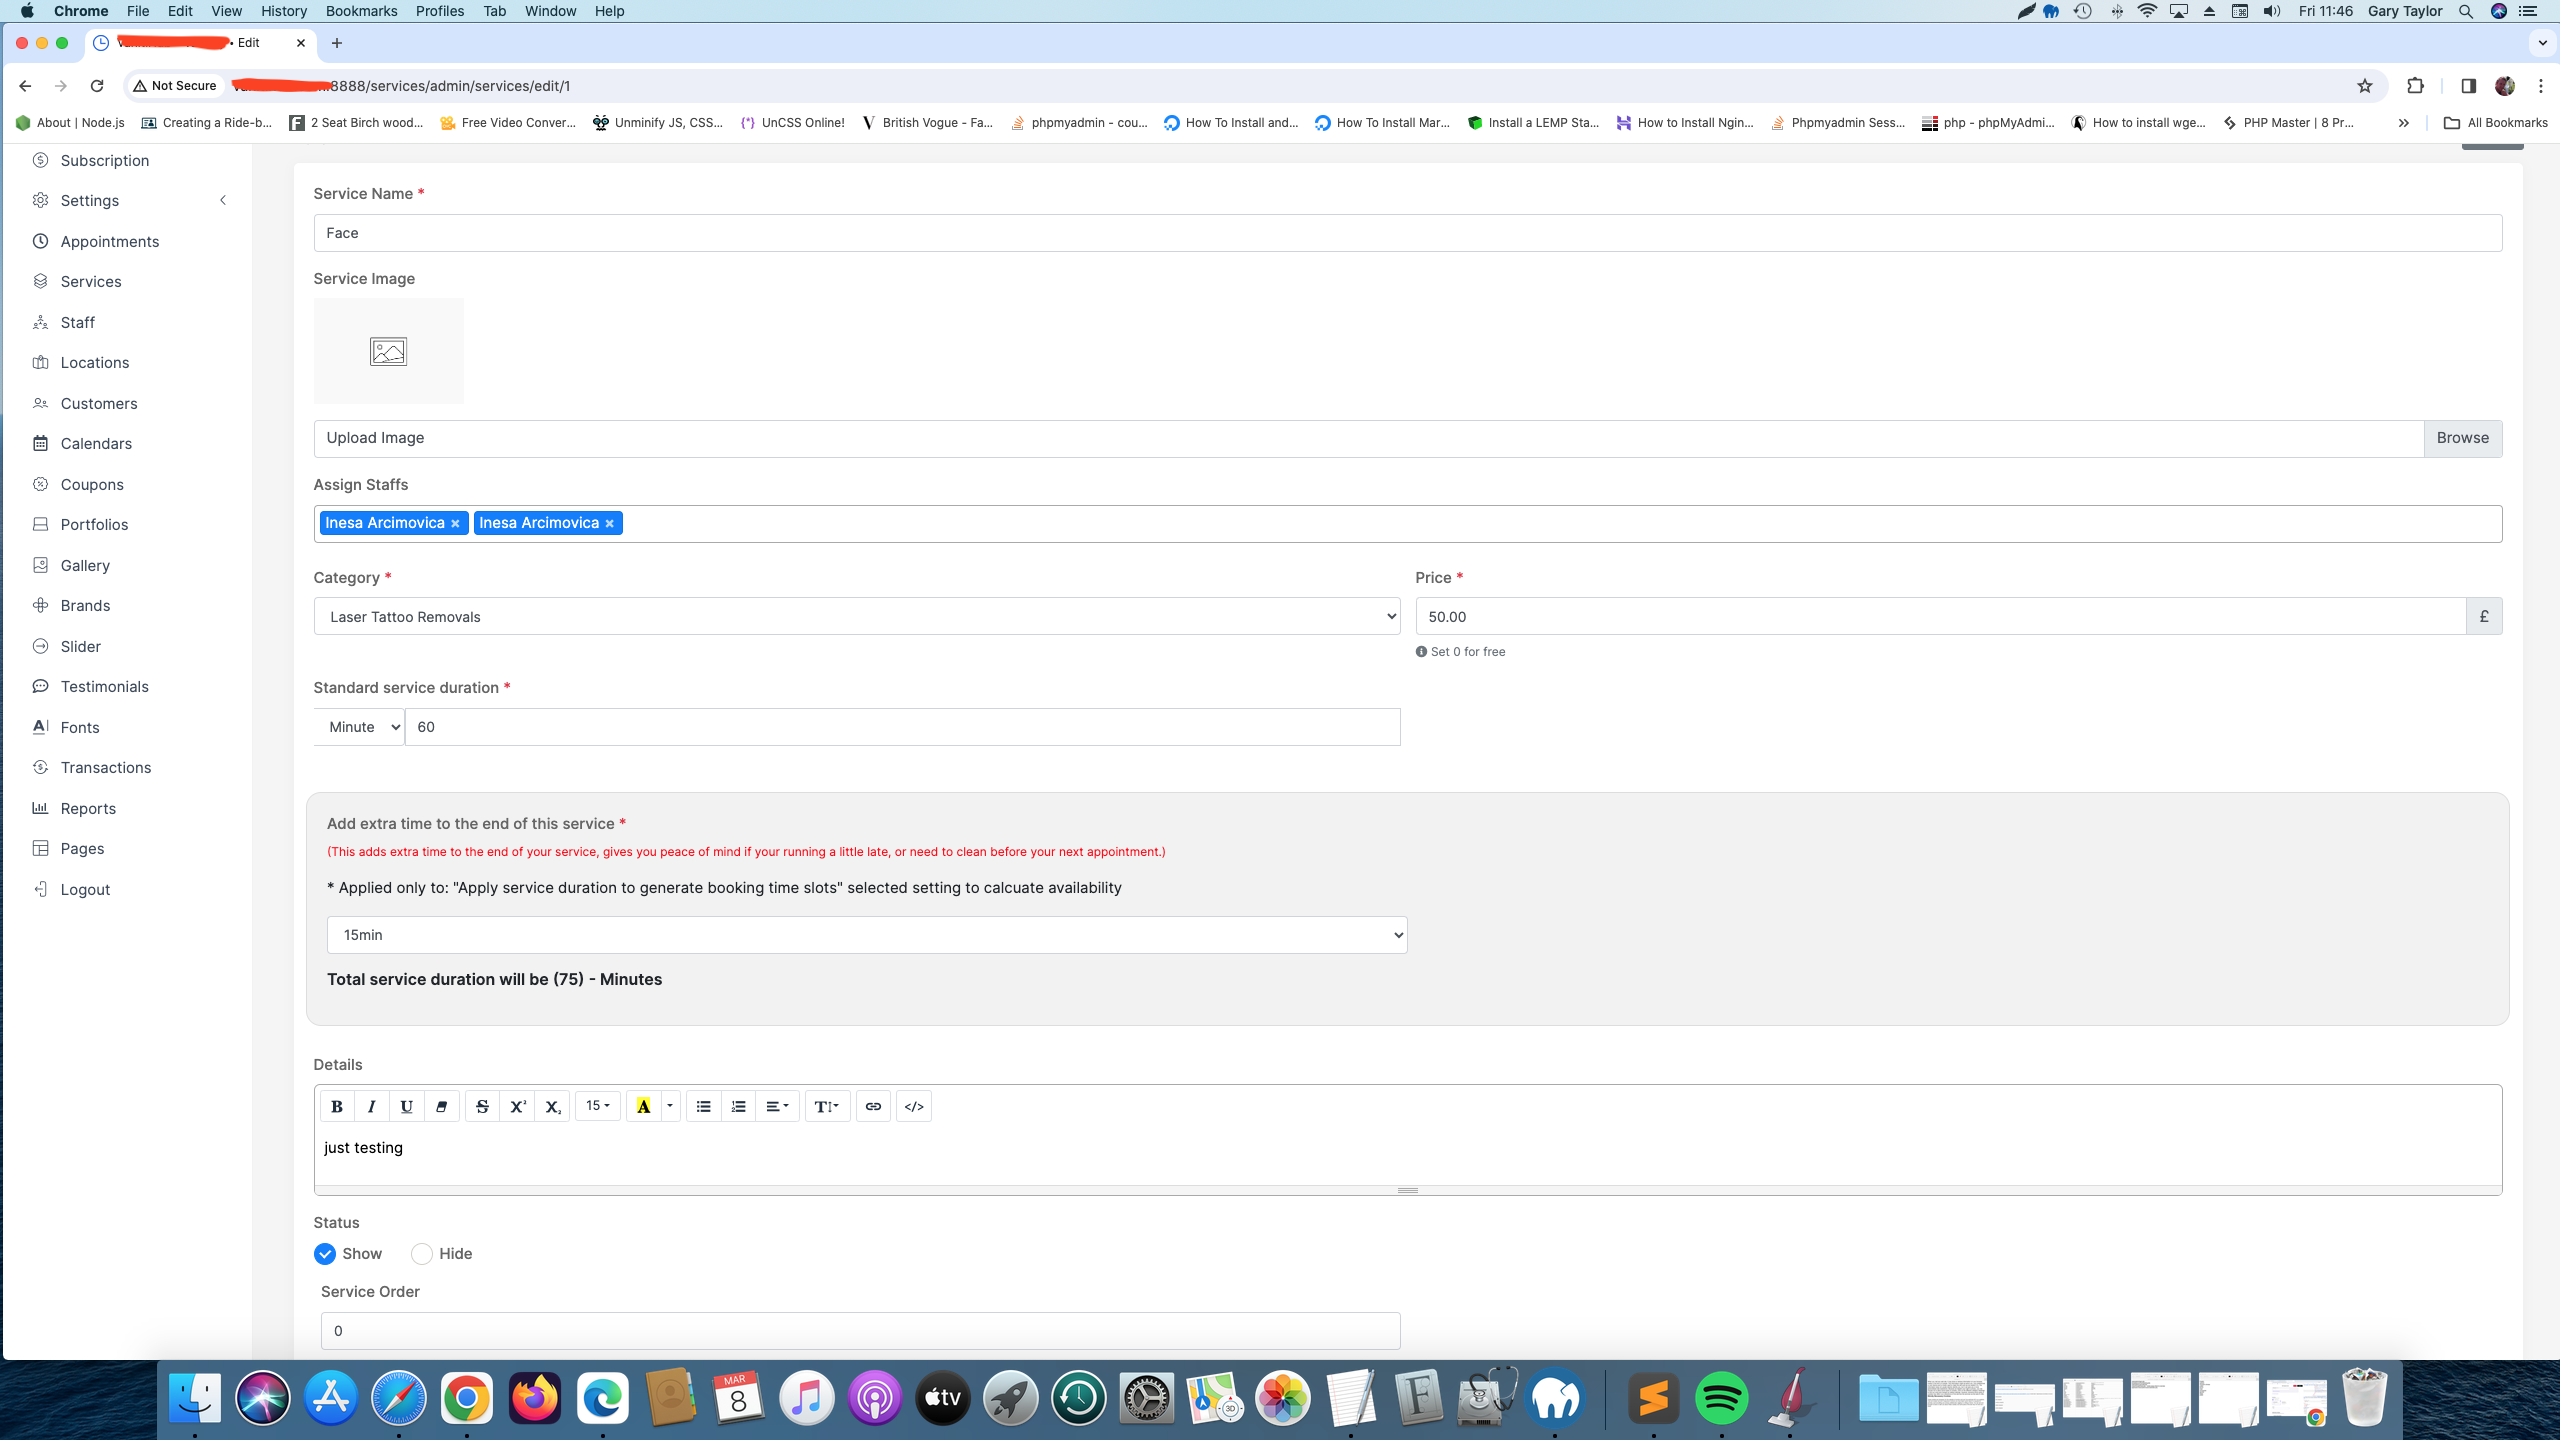
Task: Remove first Inesa Arcimovica staff tag
Action: point(455,524)
